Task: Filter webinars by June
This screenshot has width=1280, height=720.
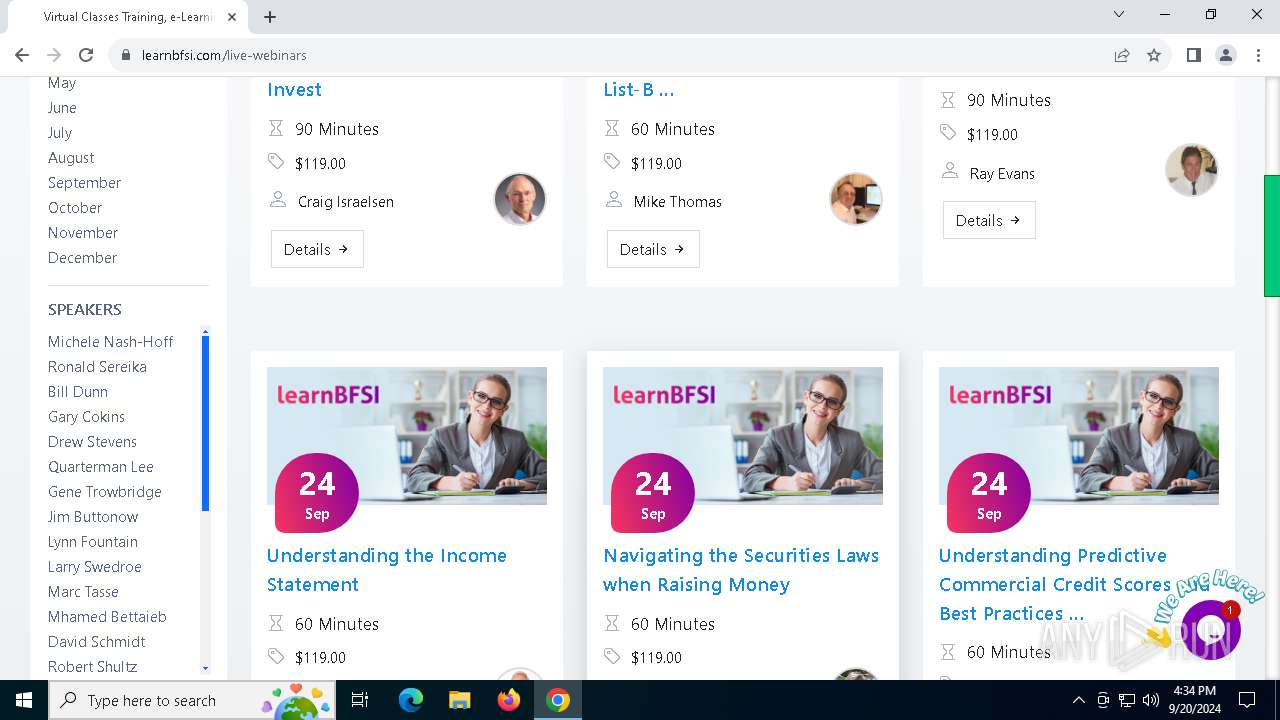Action: point(62,108)
